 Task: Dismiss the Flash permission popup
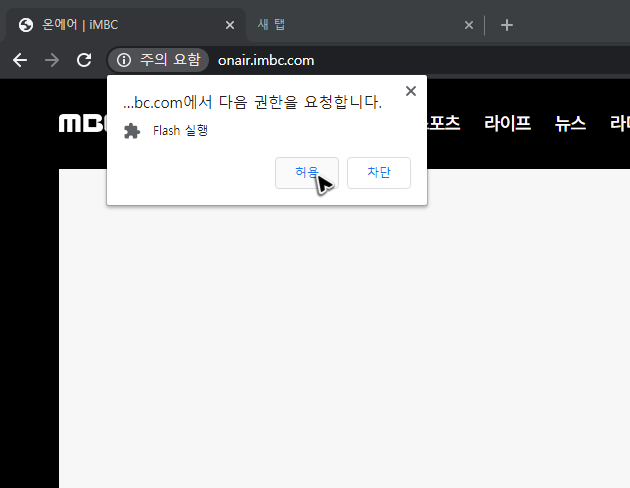tap(411, 91)
